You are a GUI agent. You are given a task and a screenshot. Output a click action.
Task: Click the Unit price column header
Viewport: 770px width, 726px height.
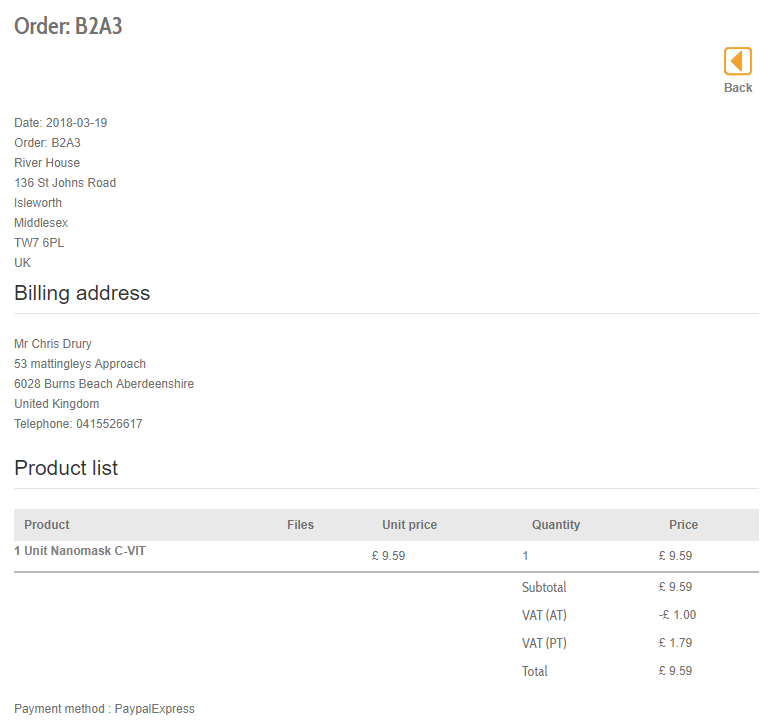tap(409, 525)
